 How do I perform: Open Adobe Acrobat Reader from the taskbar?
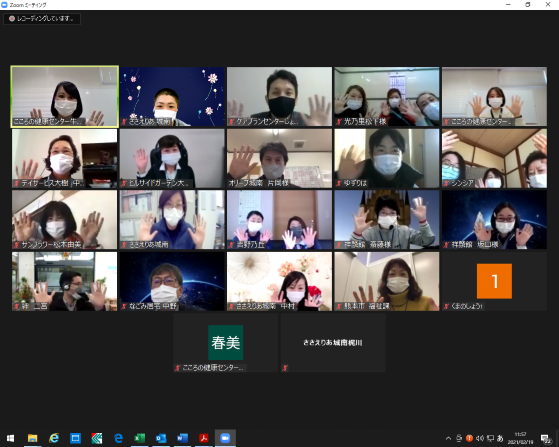(204, 438)
